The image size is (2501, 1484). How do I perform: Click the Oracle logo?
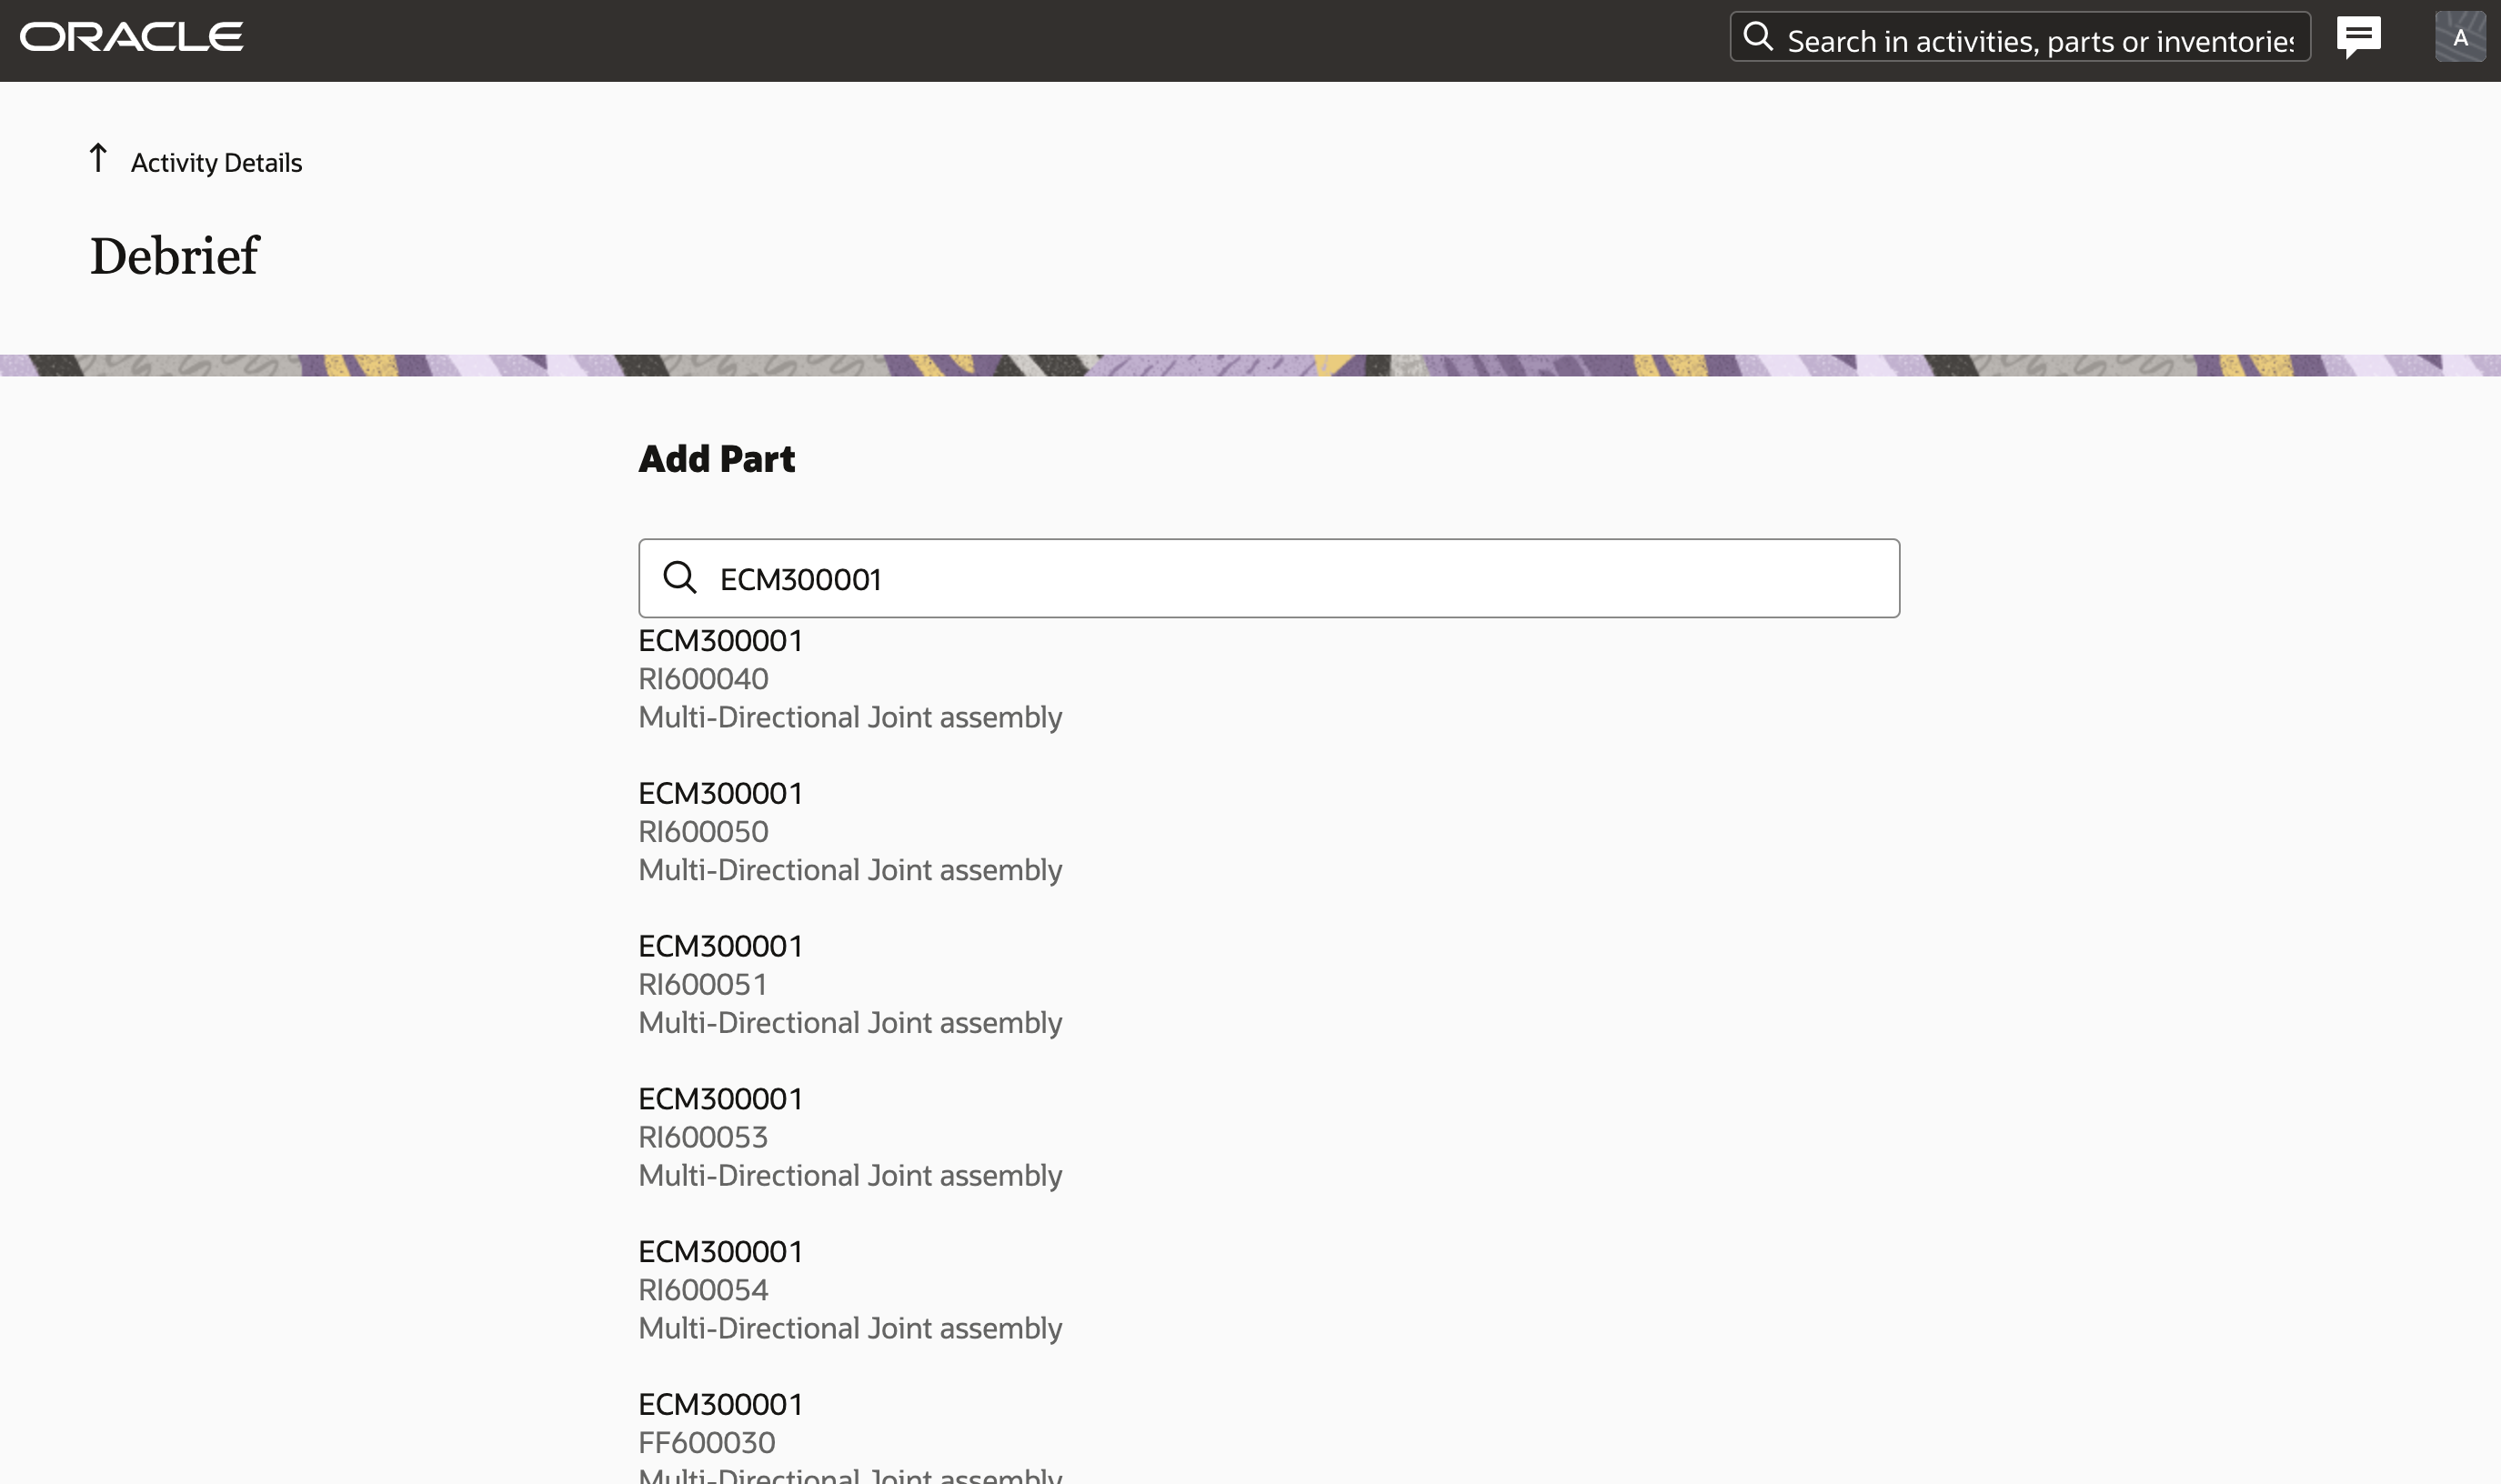click(131, 38)
